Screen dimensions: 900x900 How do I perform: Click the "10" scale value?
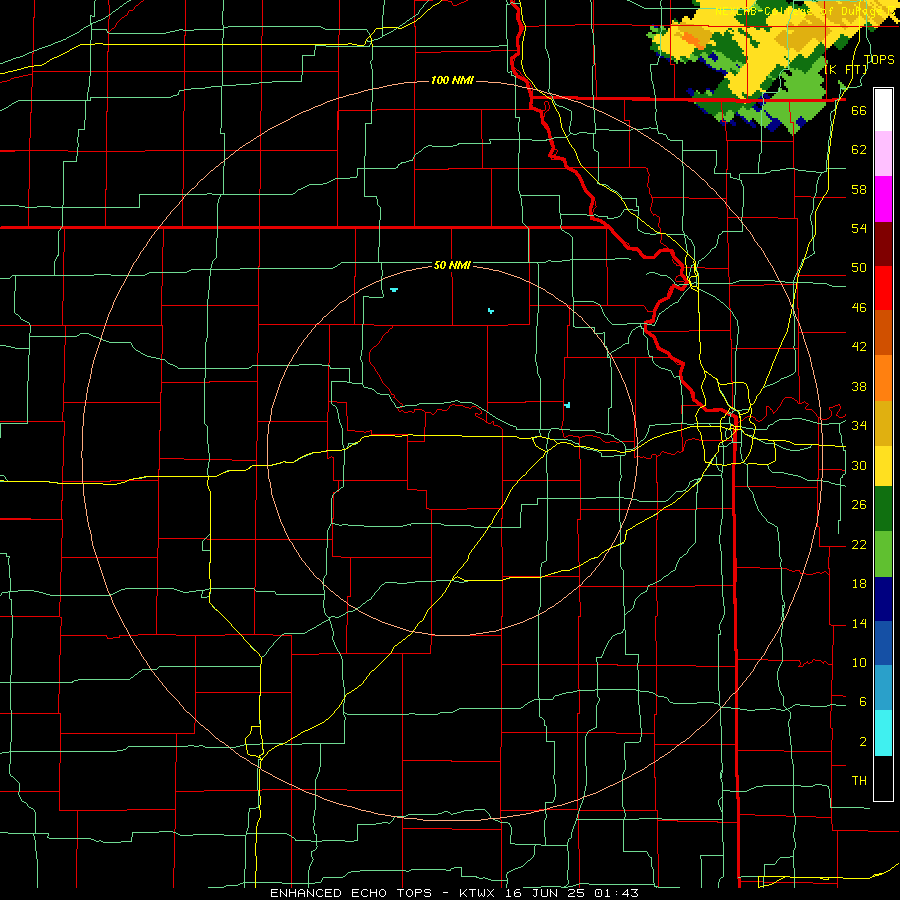pos(859,662)
